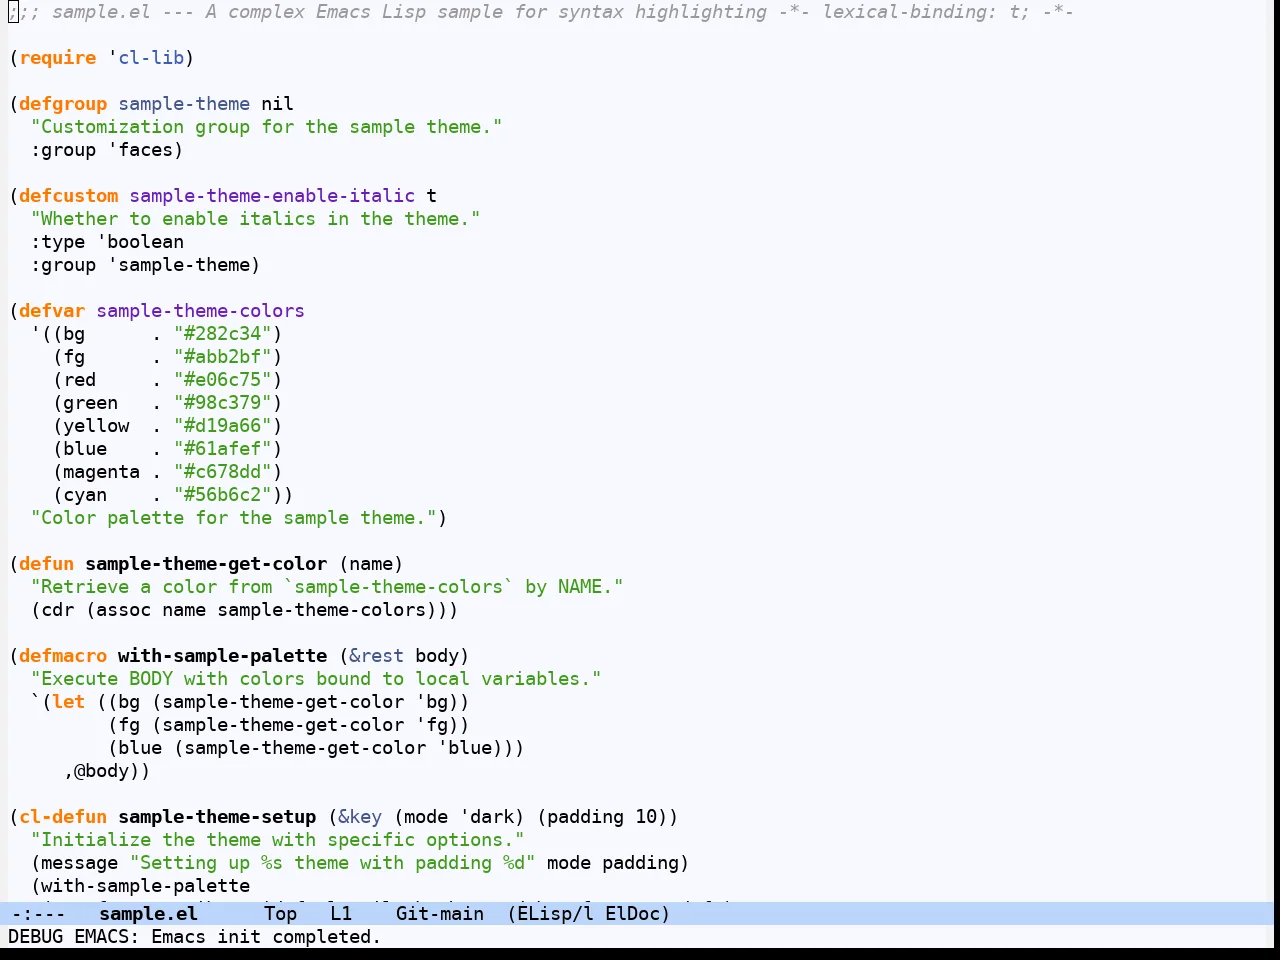Click the sample.el buffer name in mode line

click(148, 913)
